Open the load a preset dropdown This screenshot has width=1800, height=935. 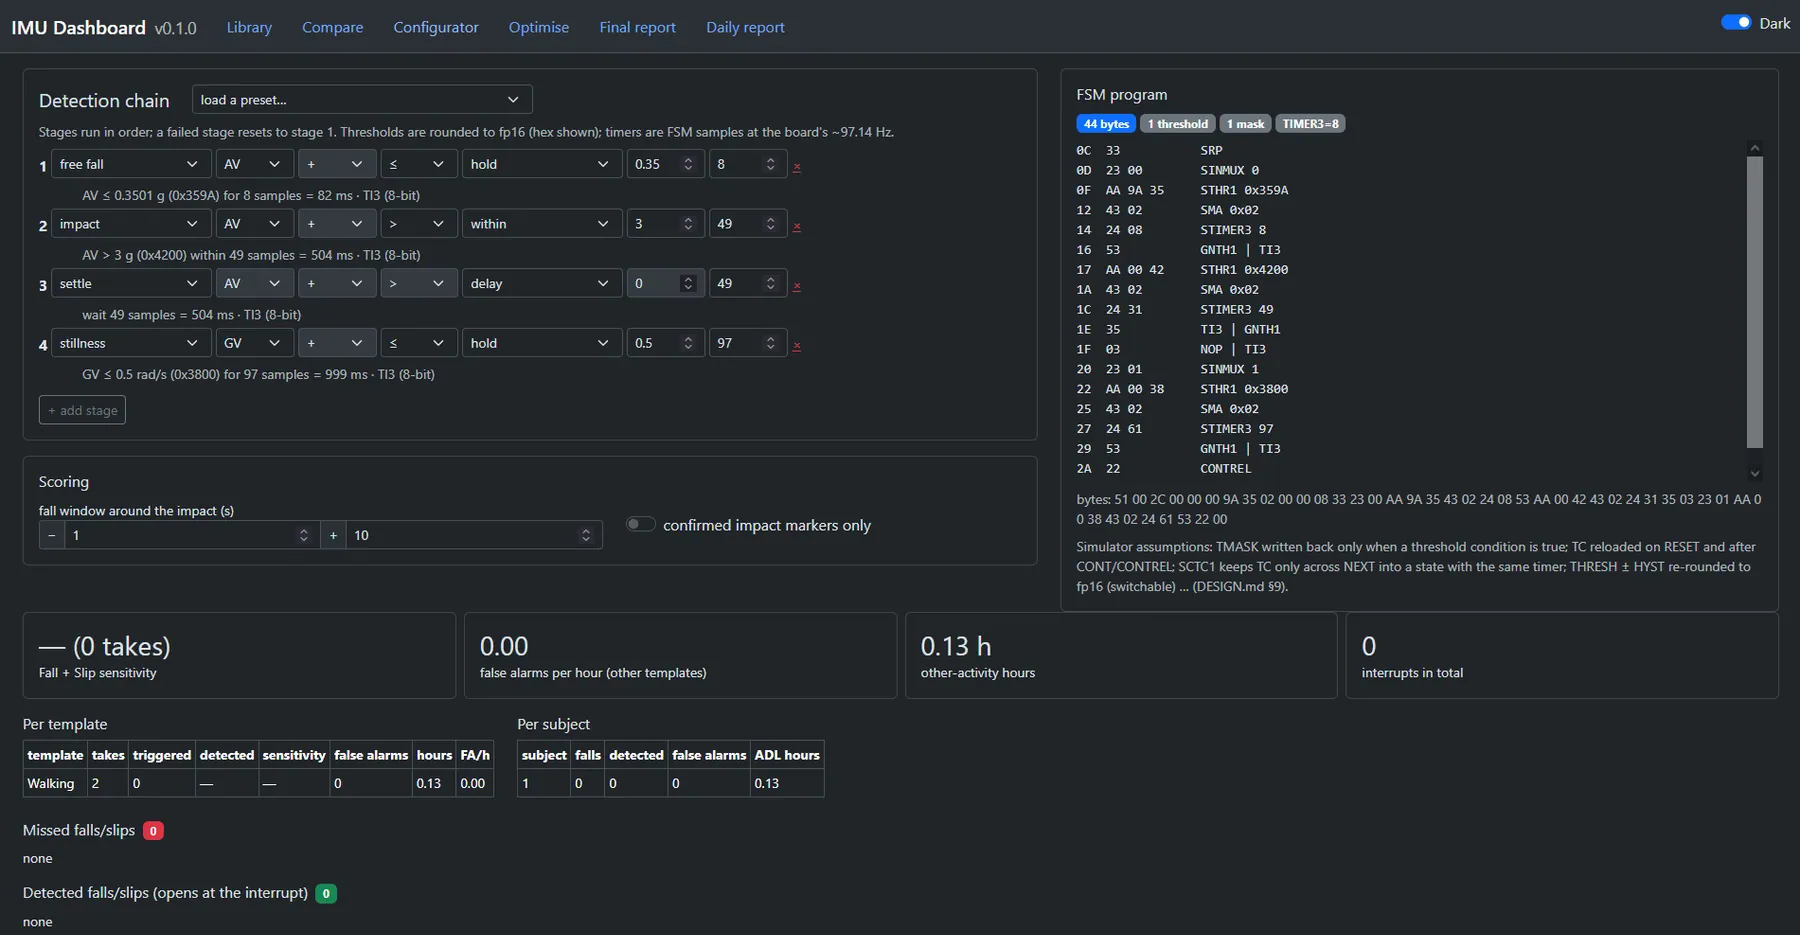tap(362, 100)
